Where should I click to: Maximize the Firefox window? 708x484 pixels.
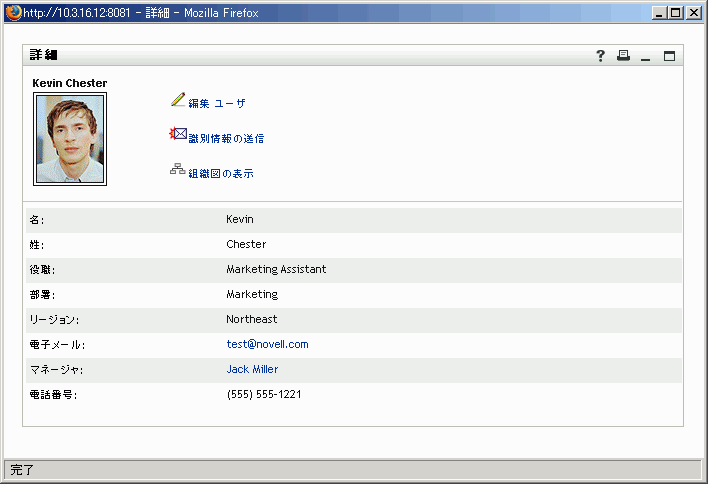coord(676,13)
